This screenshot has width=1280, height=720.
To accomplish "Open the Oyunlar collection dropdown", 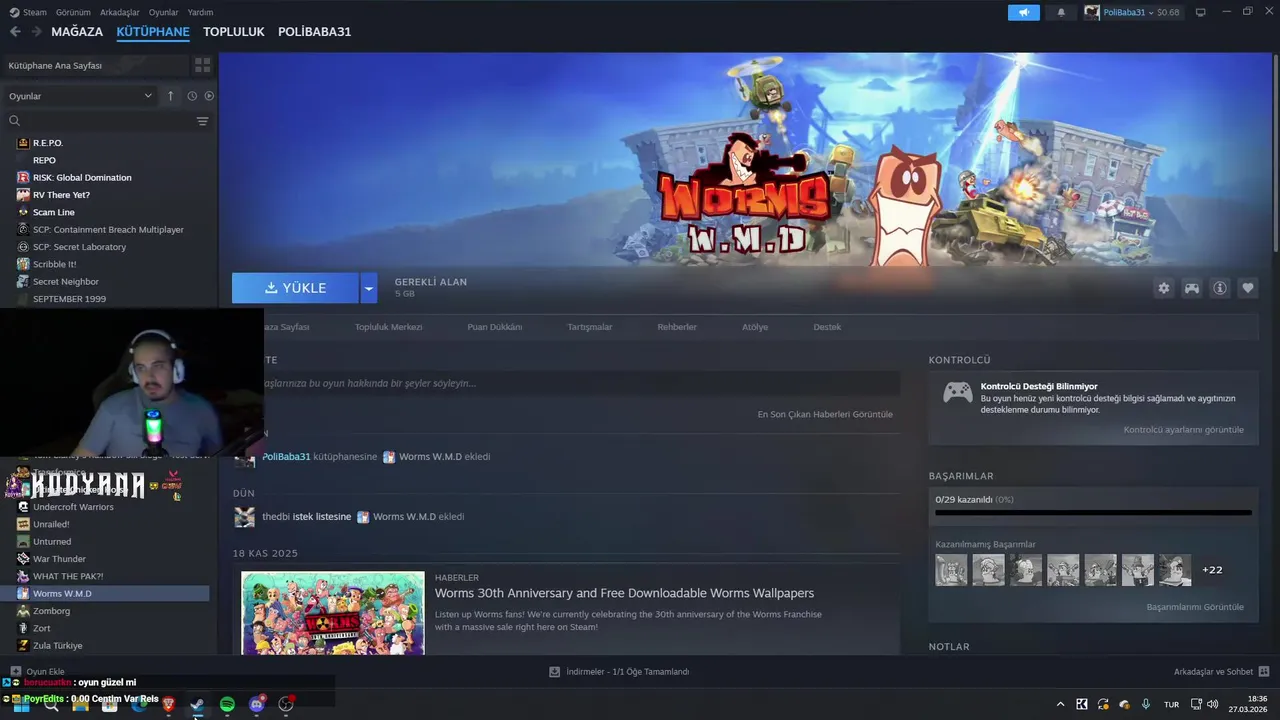I will [80, 96].
